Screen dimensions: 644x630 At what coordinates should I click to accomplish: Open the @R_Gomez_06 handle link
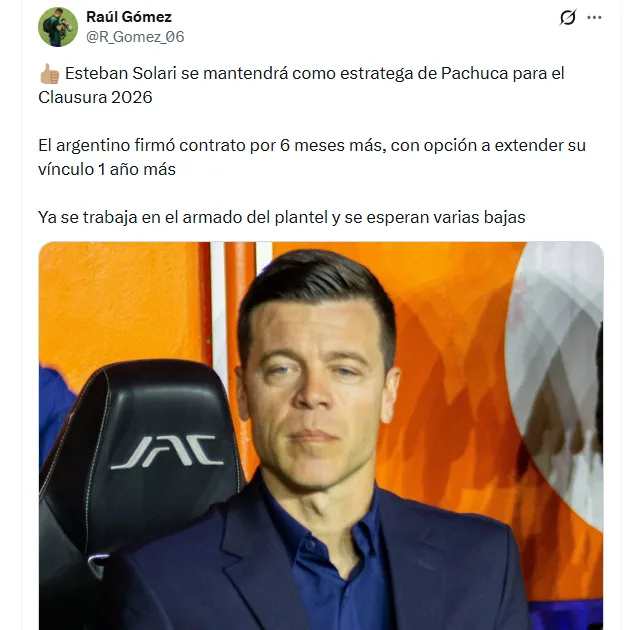click(x=135, y=37)
